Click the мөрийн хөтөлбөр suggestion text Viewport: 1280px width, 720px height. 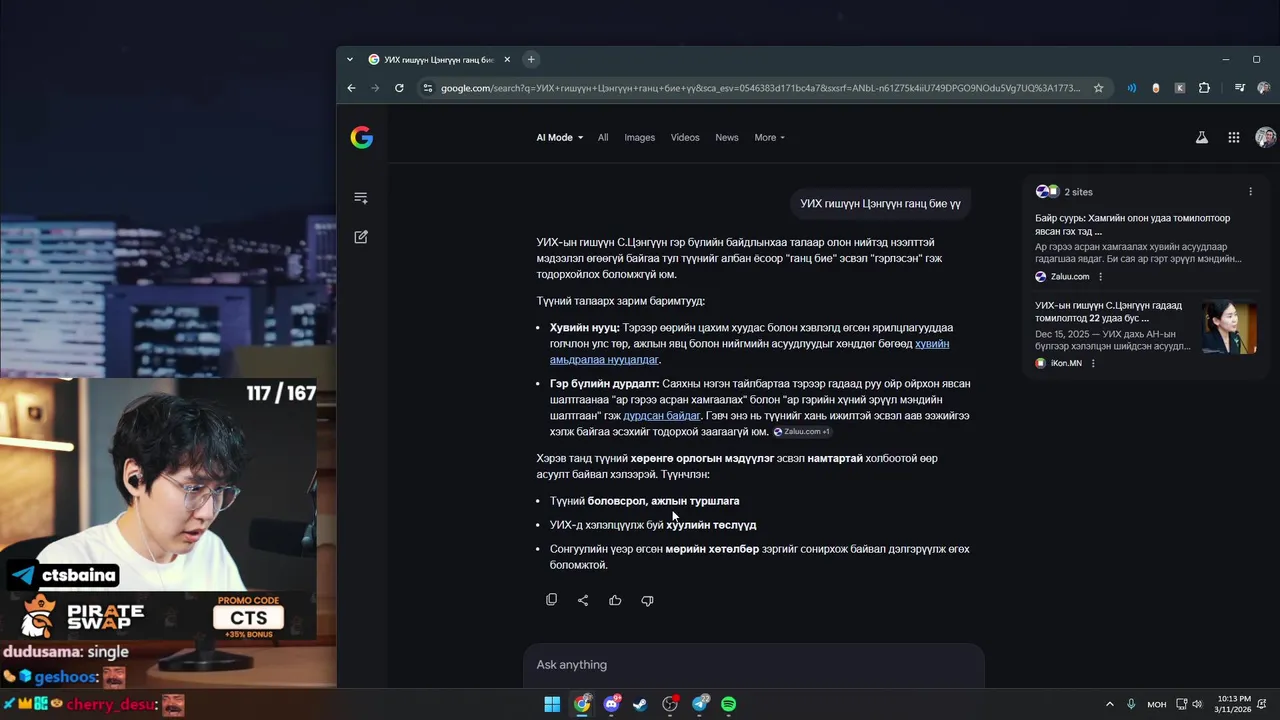click(x=712, y=549)
